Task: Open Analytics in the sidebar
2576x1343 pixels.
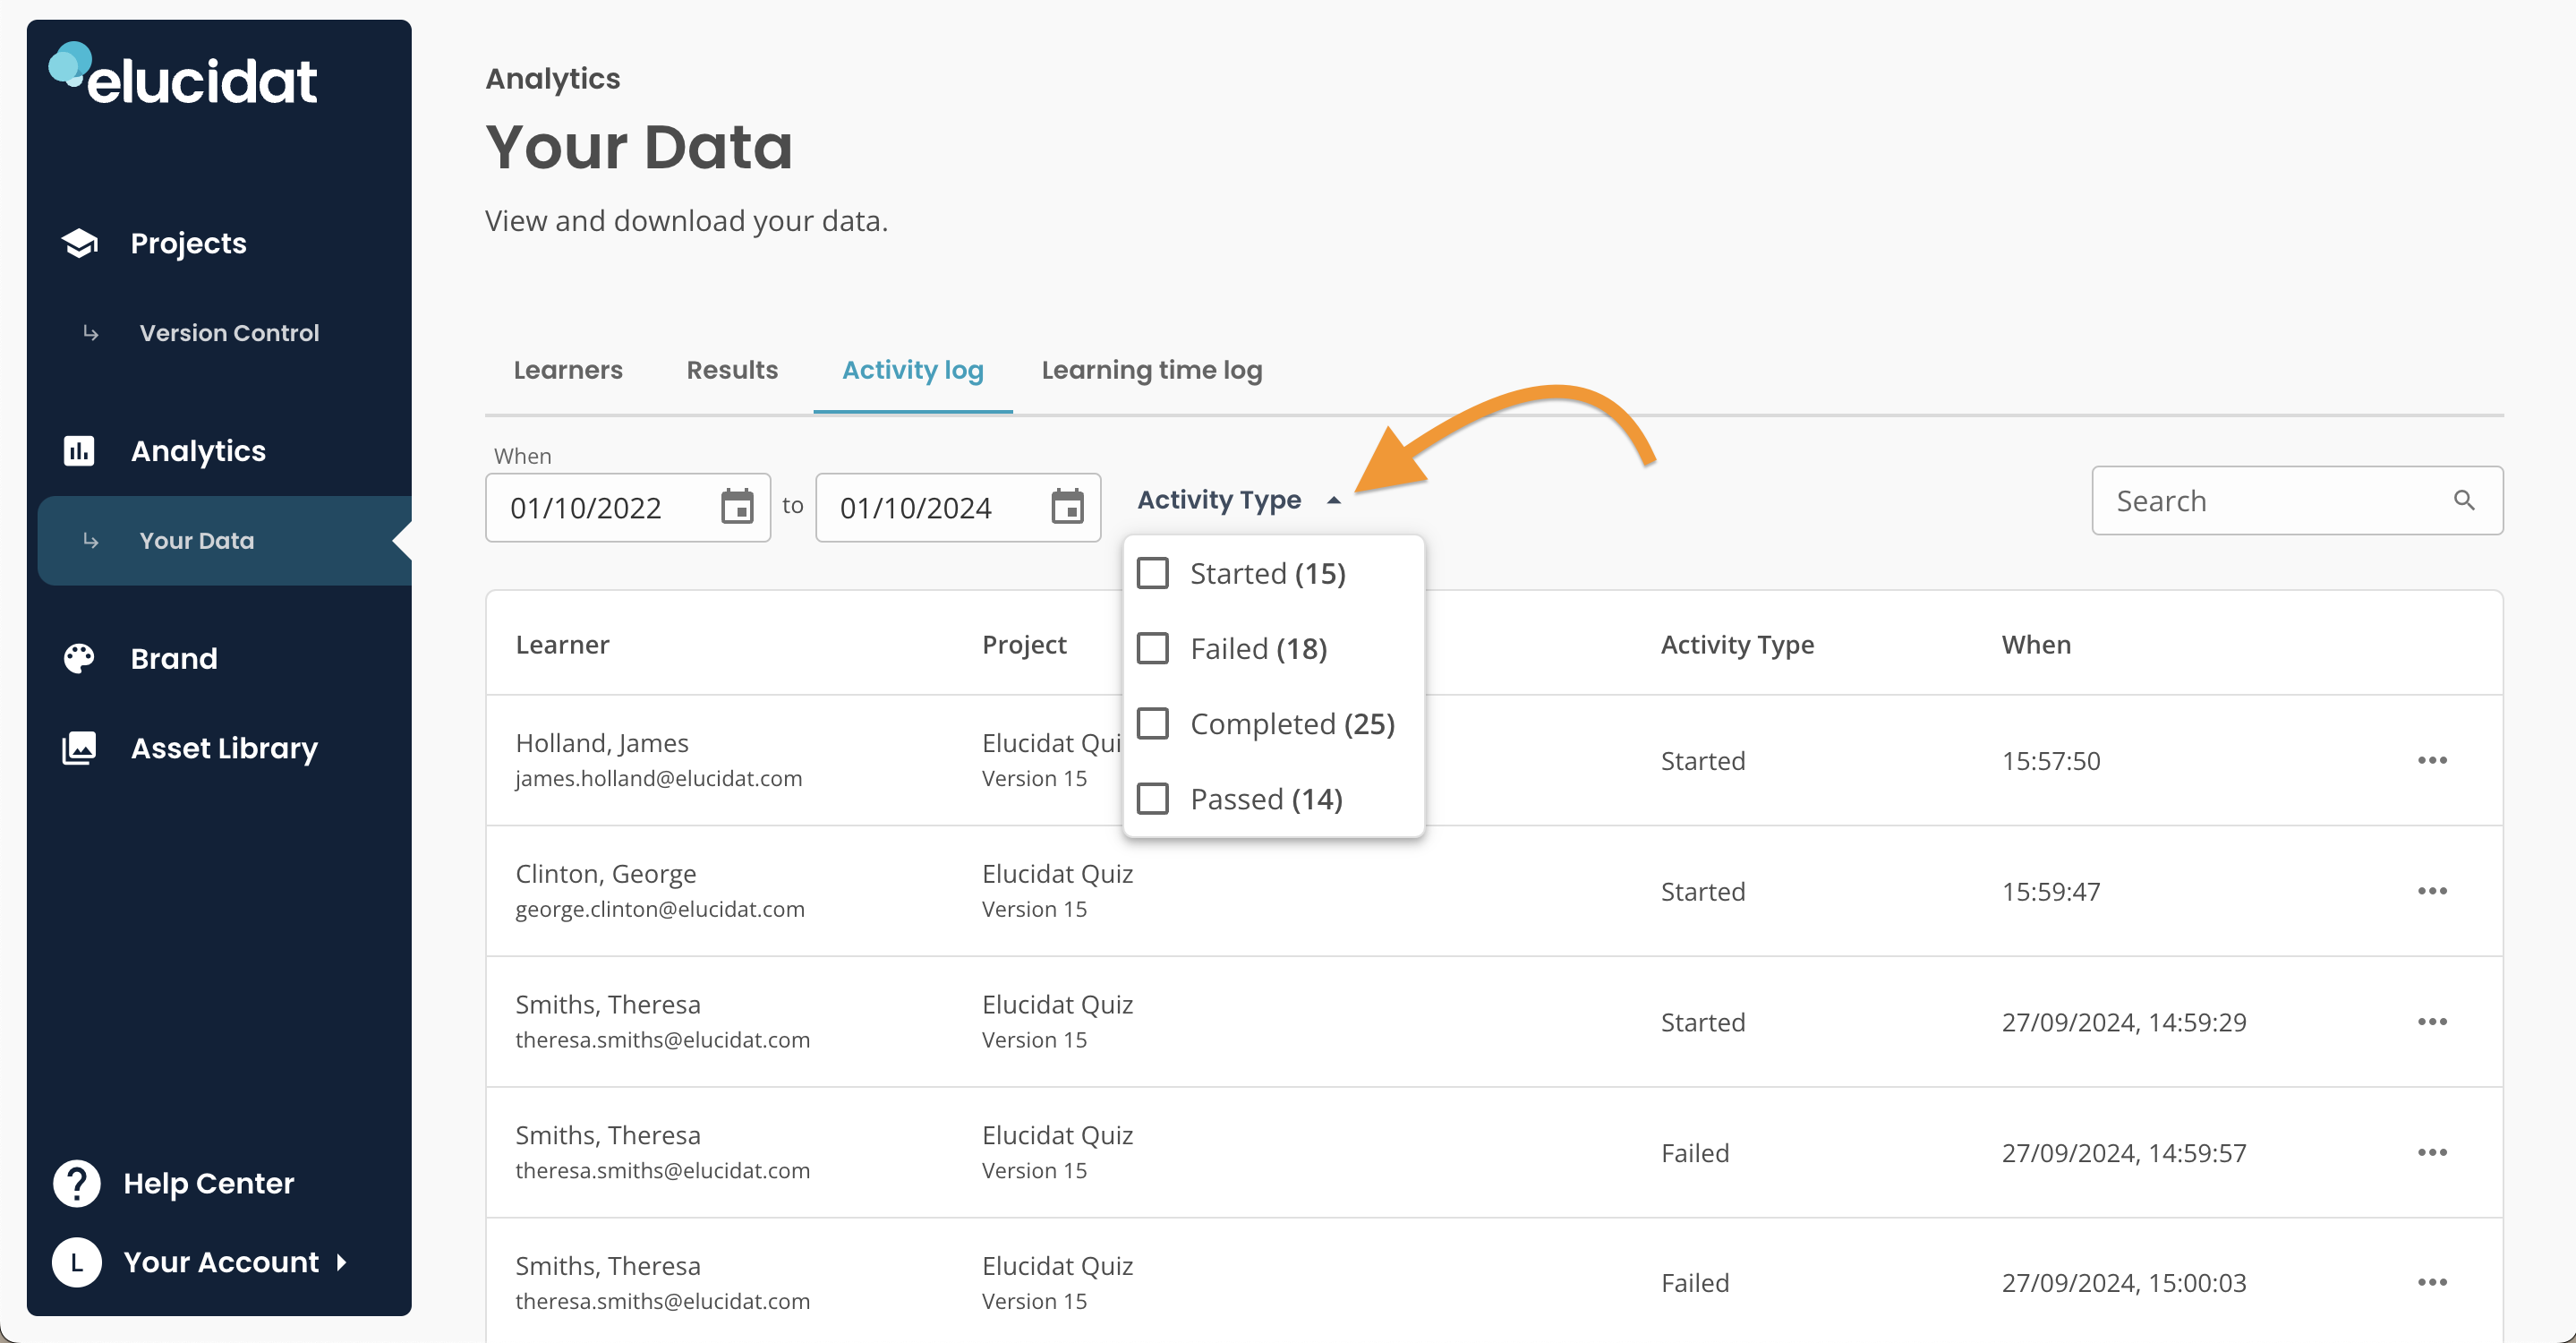Action: tap(198, 451)
